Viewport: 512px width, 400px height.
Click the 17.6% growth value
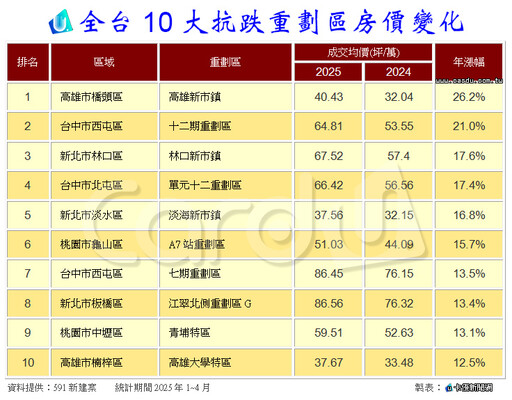pyautogui.click(x=469, y=156)
